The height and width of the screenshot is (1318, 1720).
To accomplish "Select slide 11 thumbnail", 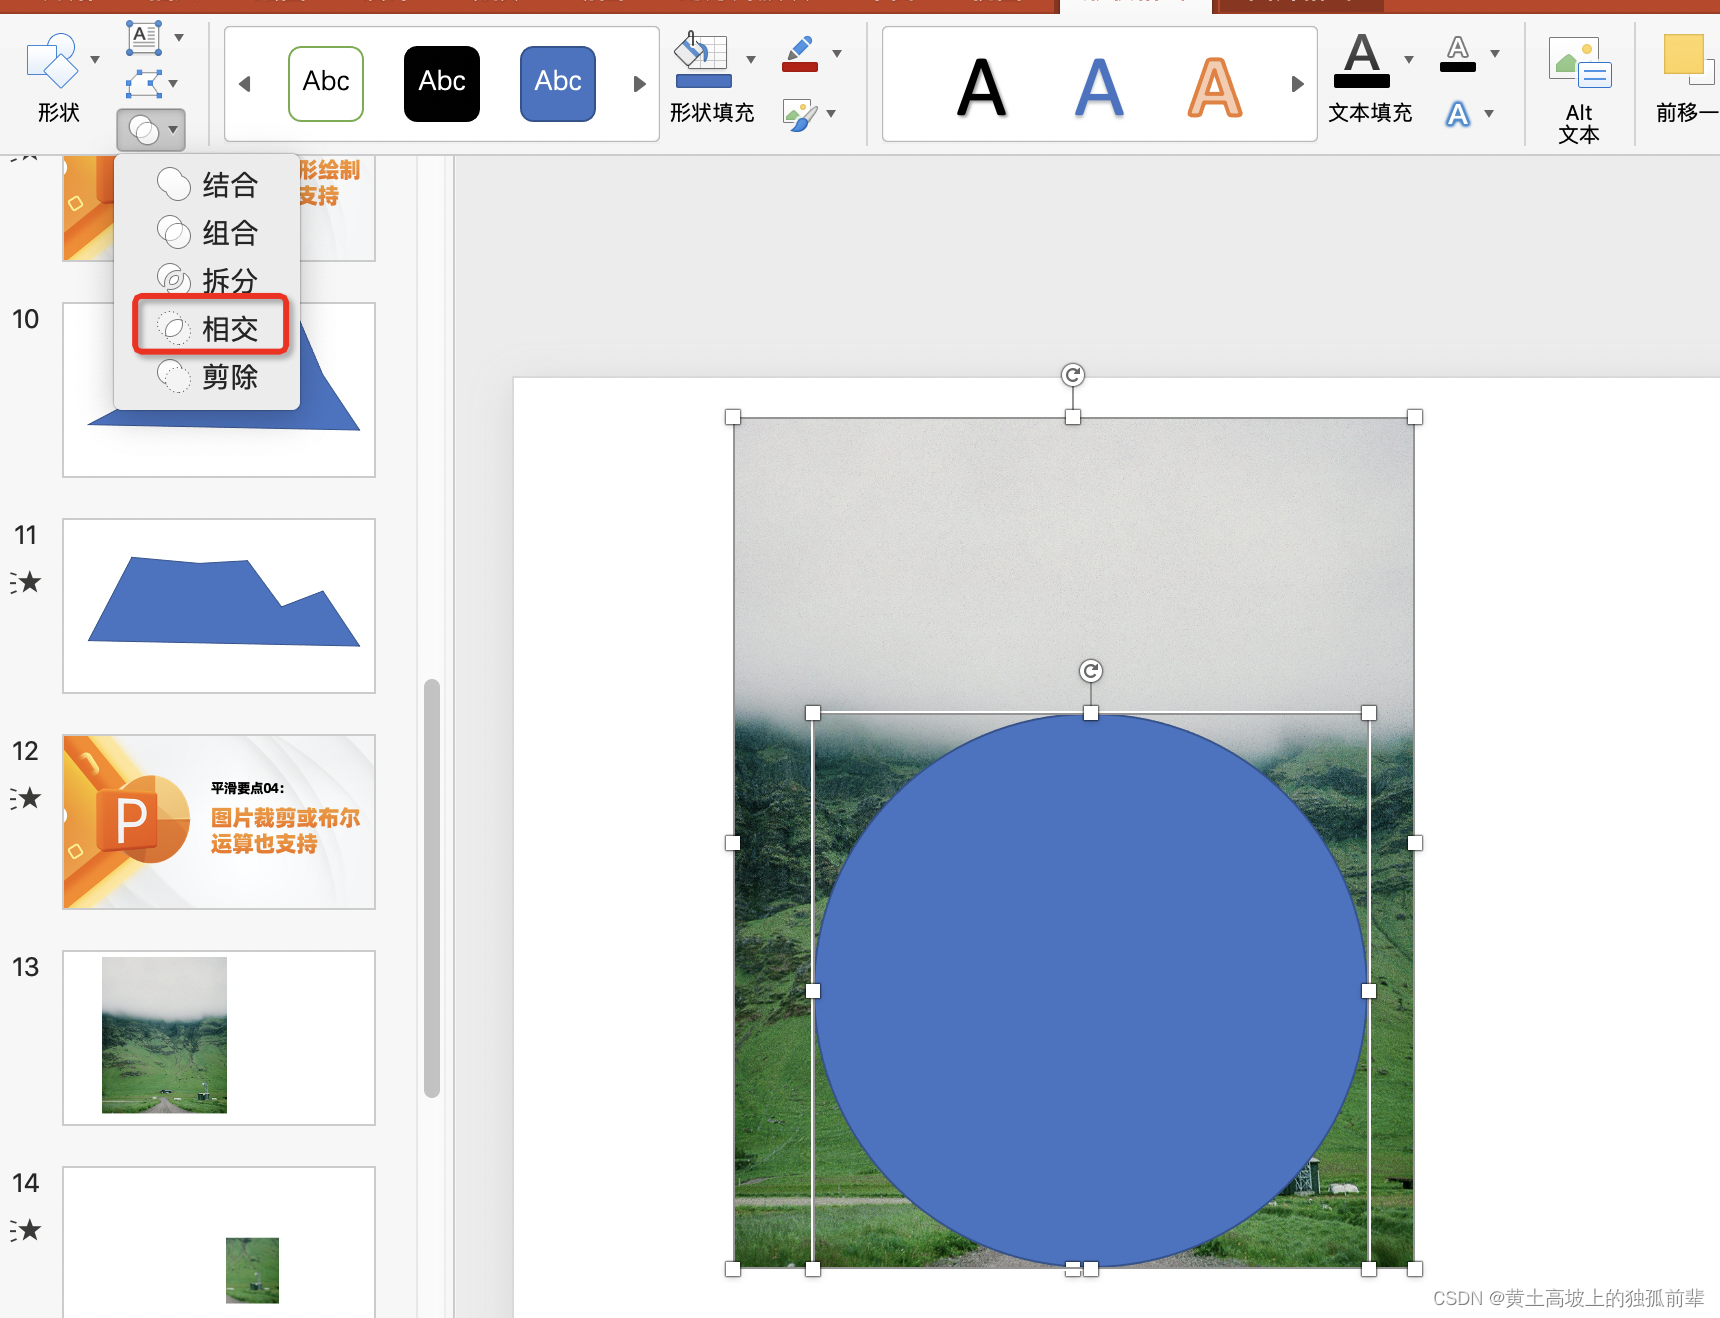I will click(x=219, y=606).
